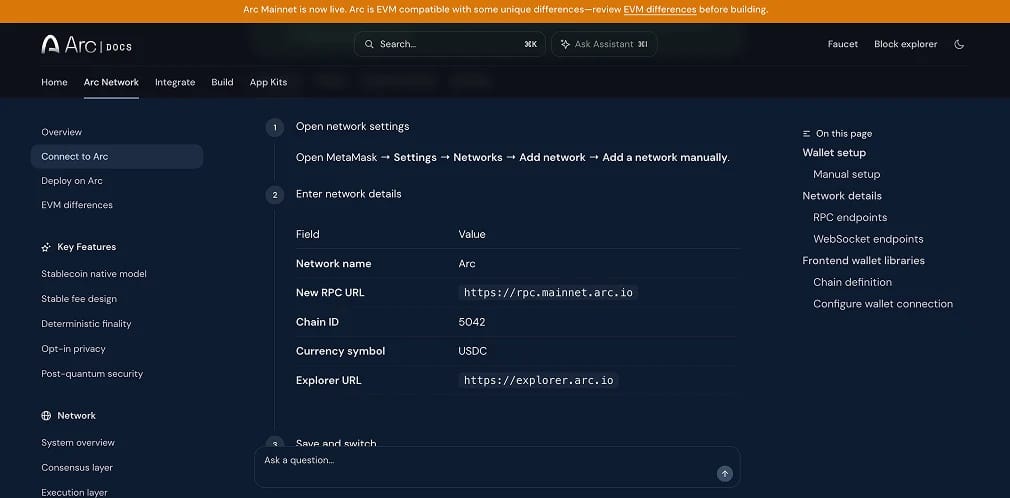The width and height of the screenshot is (1010, 498).
Task: Click the Key Features sparkle icon
Action: (x=46, y=247)
